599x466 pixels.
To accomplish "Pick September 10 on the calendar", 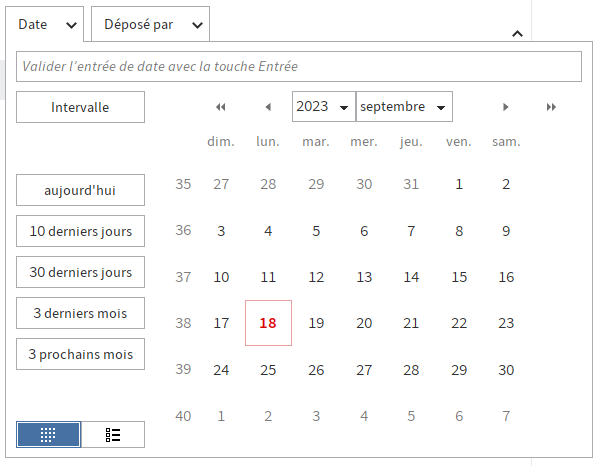I will (221, 277).
